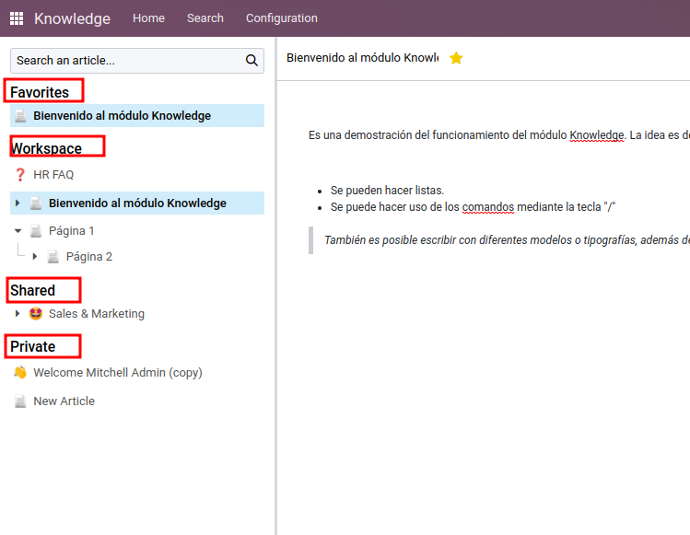Viewport: 690px width, 535px height.
Task: Open the Página 1 article
Action: 71,231
